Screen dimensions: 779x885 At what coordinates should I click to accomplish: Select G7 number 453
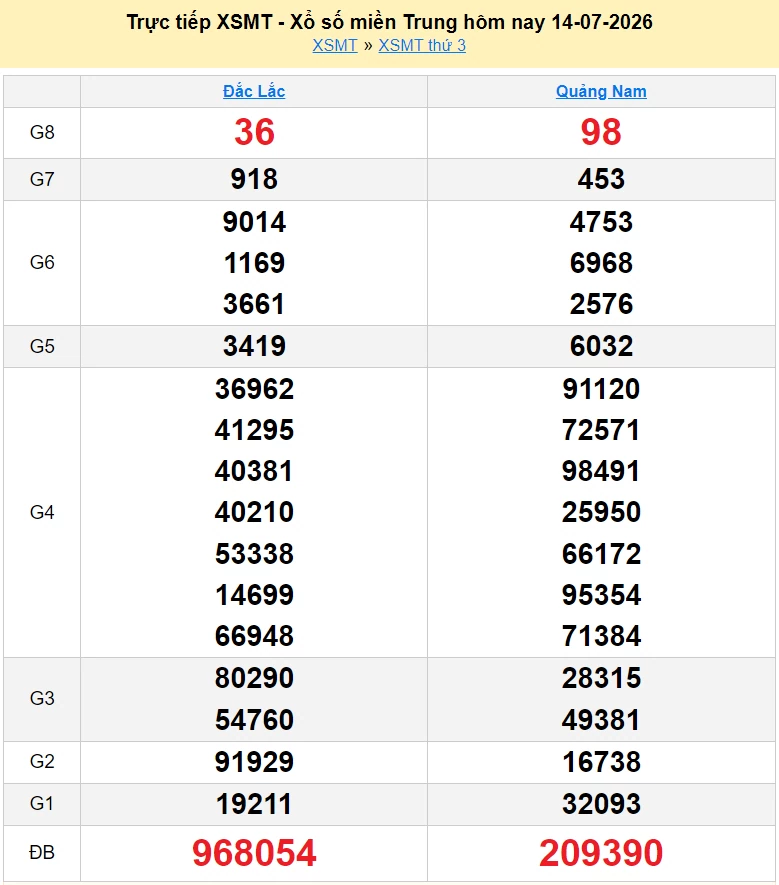(601, 179)
